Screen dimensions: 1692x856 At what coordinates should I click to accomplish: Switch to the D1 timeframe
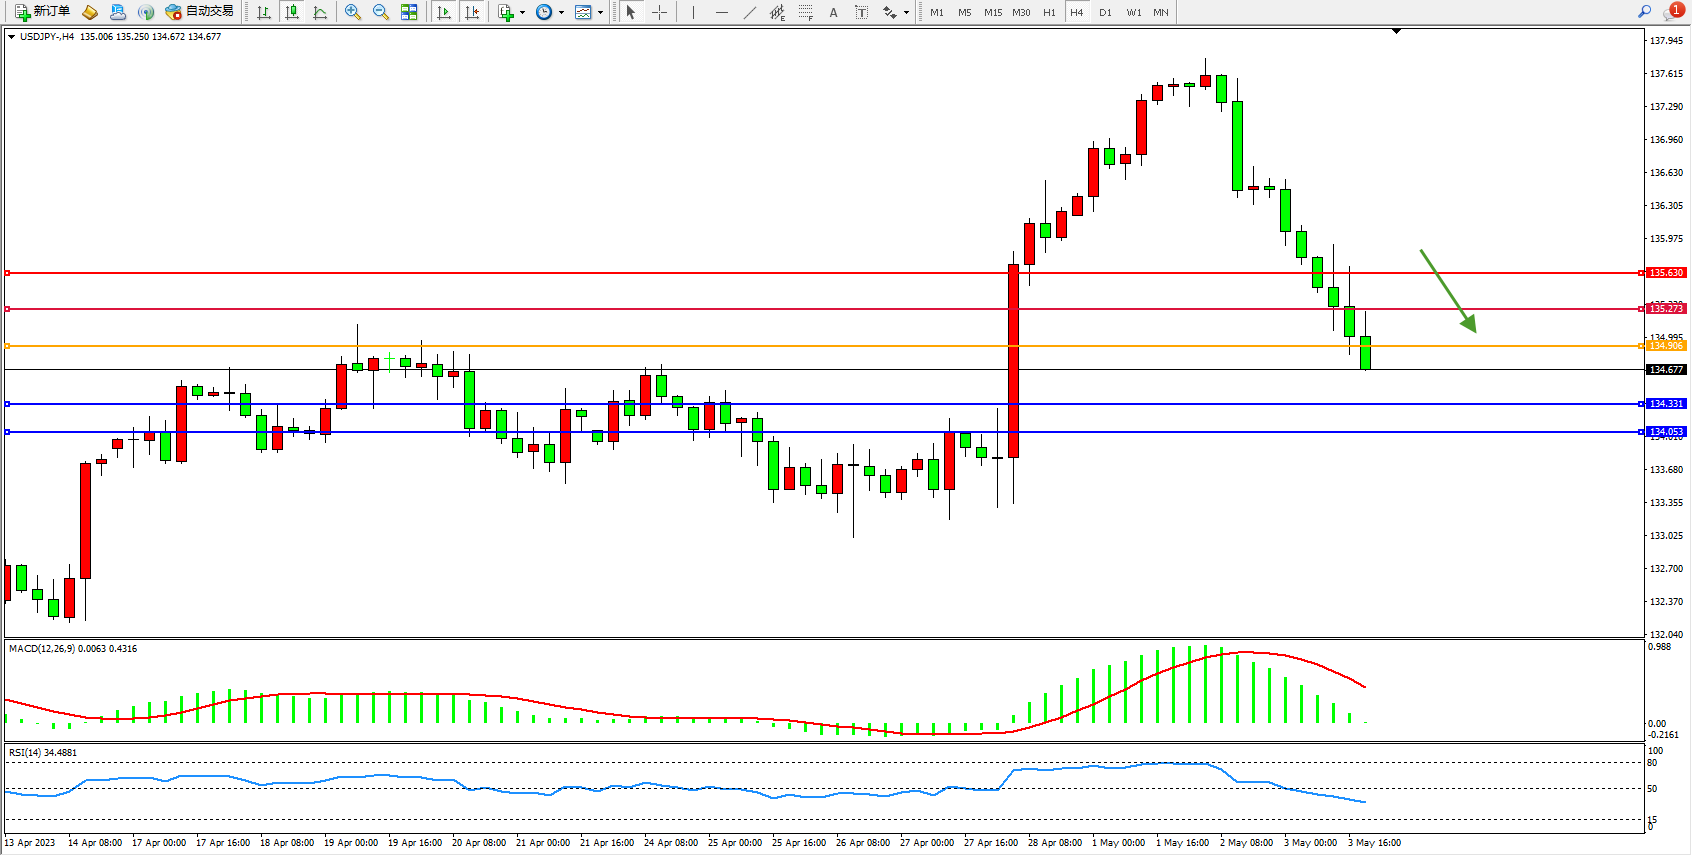tap(1105, 12)
